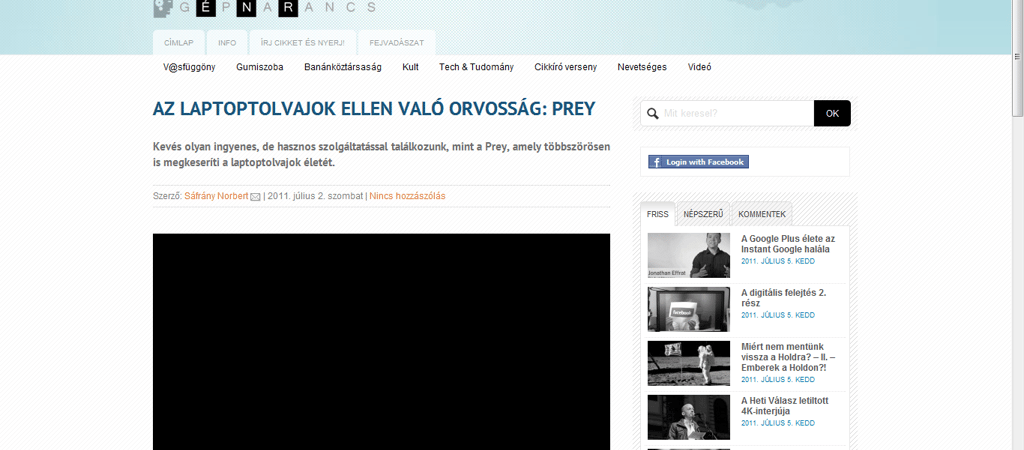Go to the Videó section
This screenshot has width=1024, height=450.
(699, 67)
